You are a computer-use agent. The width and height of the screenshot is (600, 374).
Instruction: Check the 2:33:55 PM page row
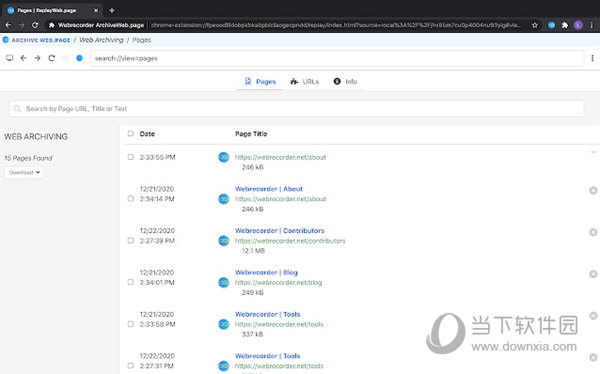pos(130,157)
